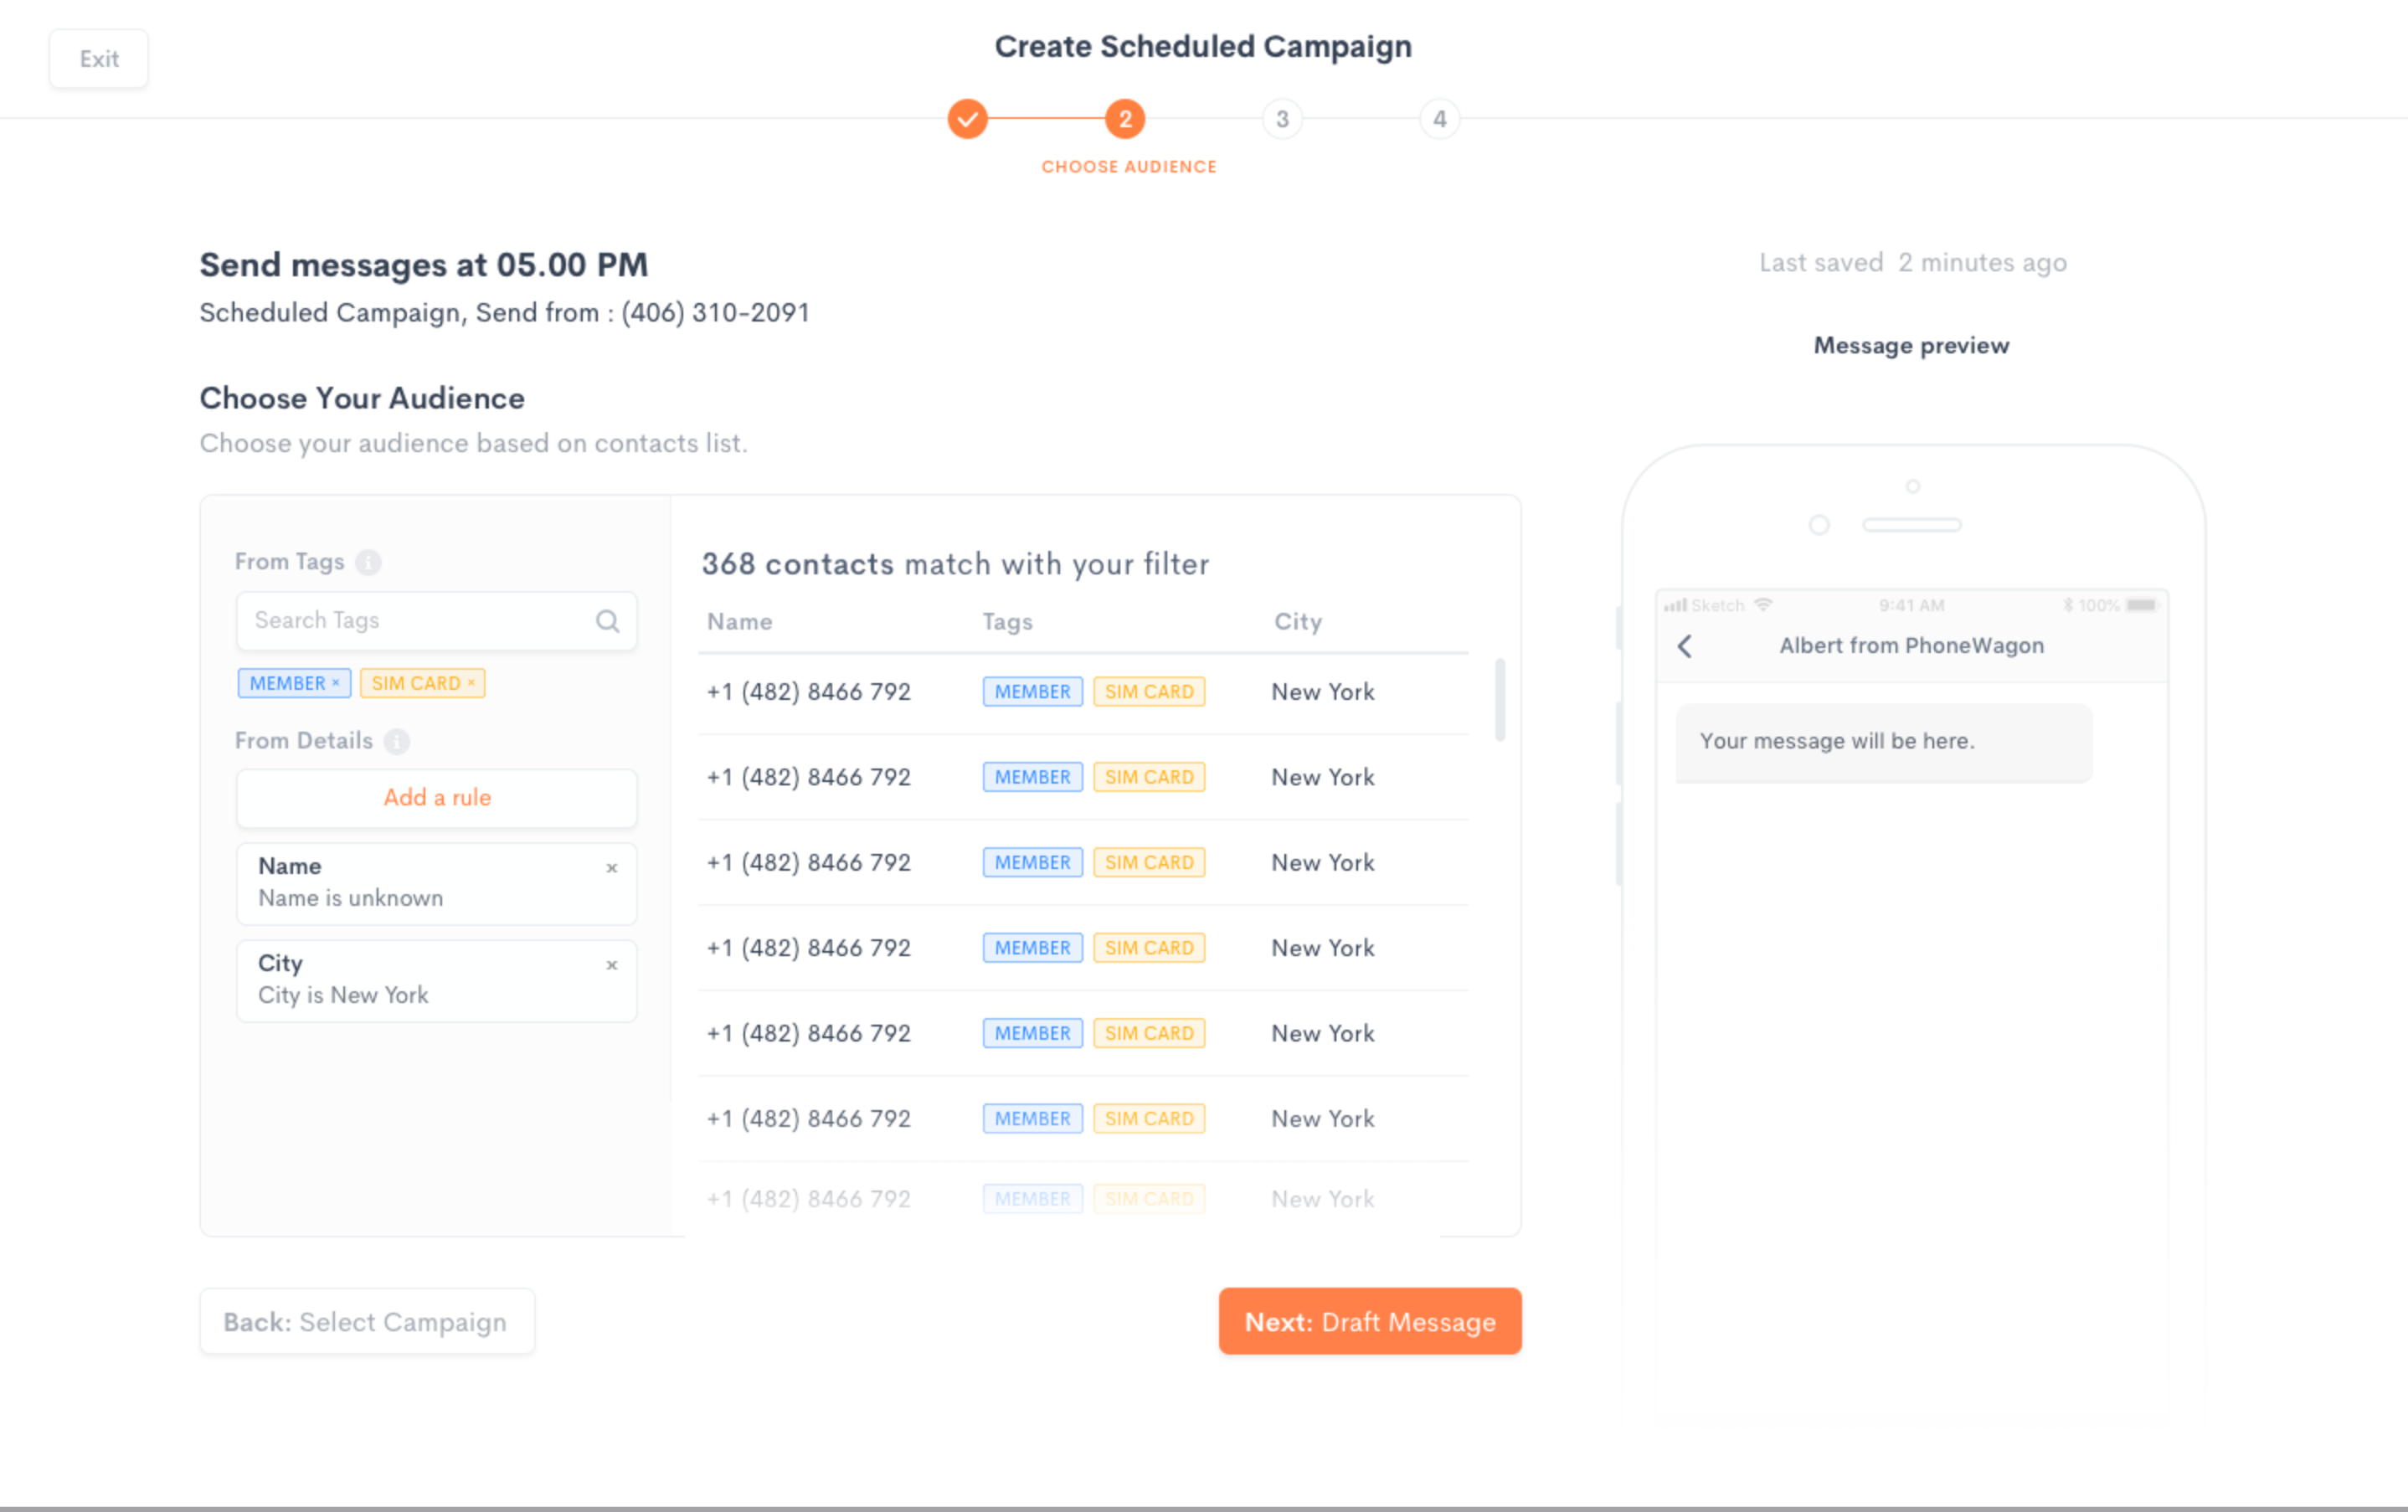Delete the Name is unknown rule
Image resolution: width=2408 pixels, height=1512 pixels.
point(612,868)
